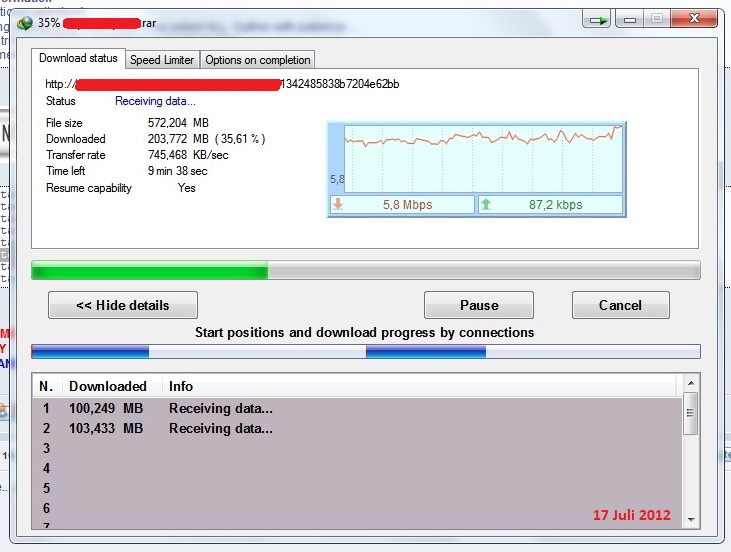Click the download URL text
Image resolution: width=731 pixels, height=552 pixels.
click(x=222, y=84)
